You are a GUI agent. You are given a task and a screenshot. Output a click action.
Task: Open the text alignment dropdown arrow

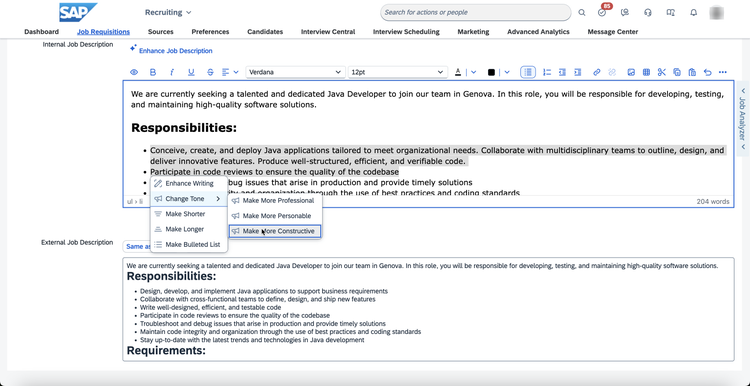(x=236, y=72)
